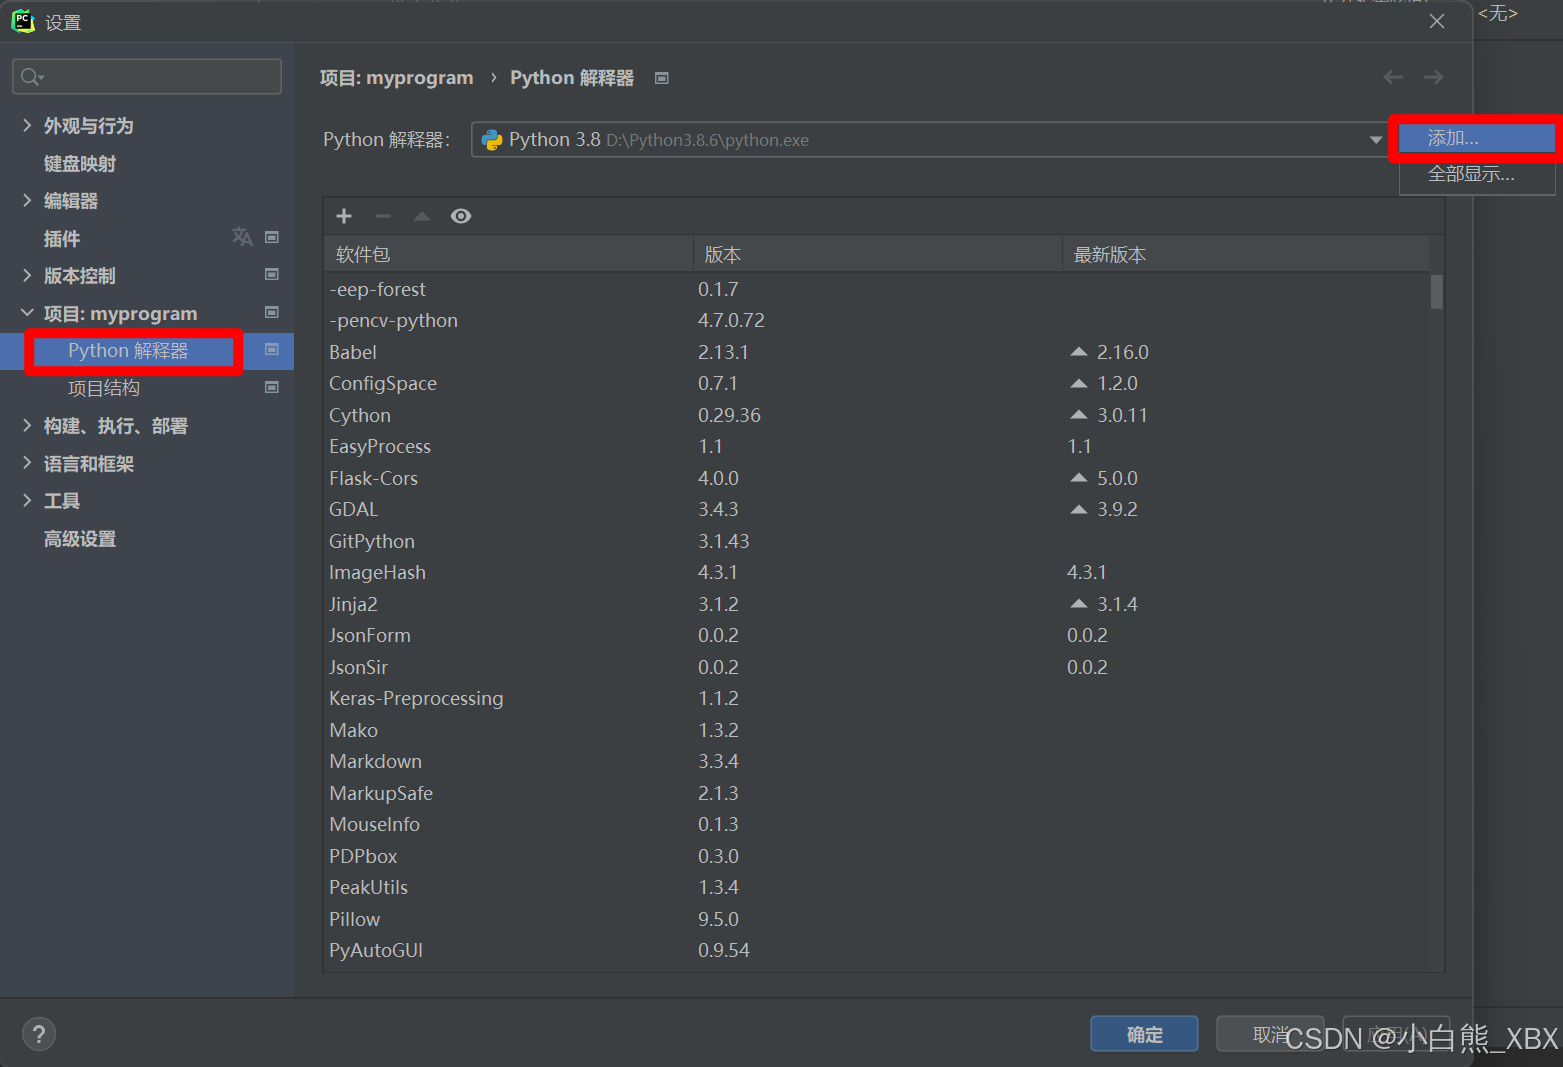This screenshot has width=1563, height=1067.
Task: Select the EasyProcess package row
Action: (x=877, y=446)
